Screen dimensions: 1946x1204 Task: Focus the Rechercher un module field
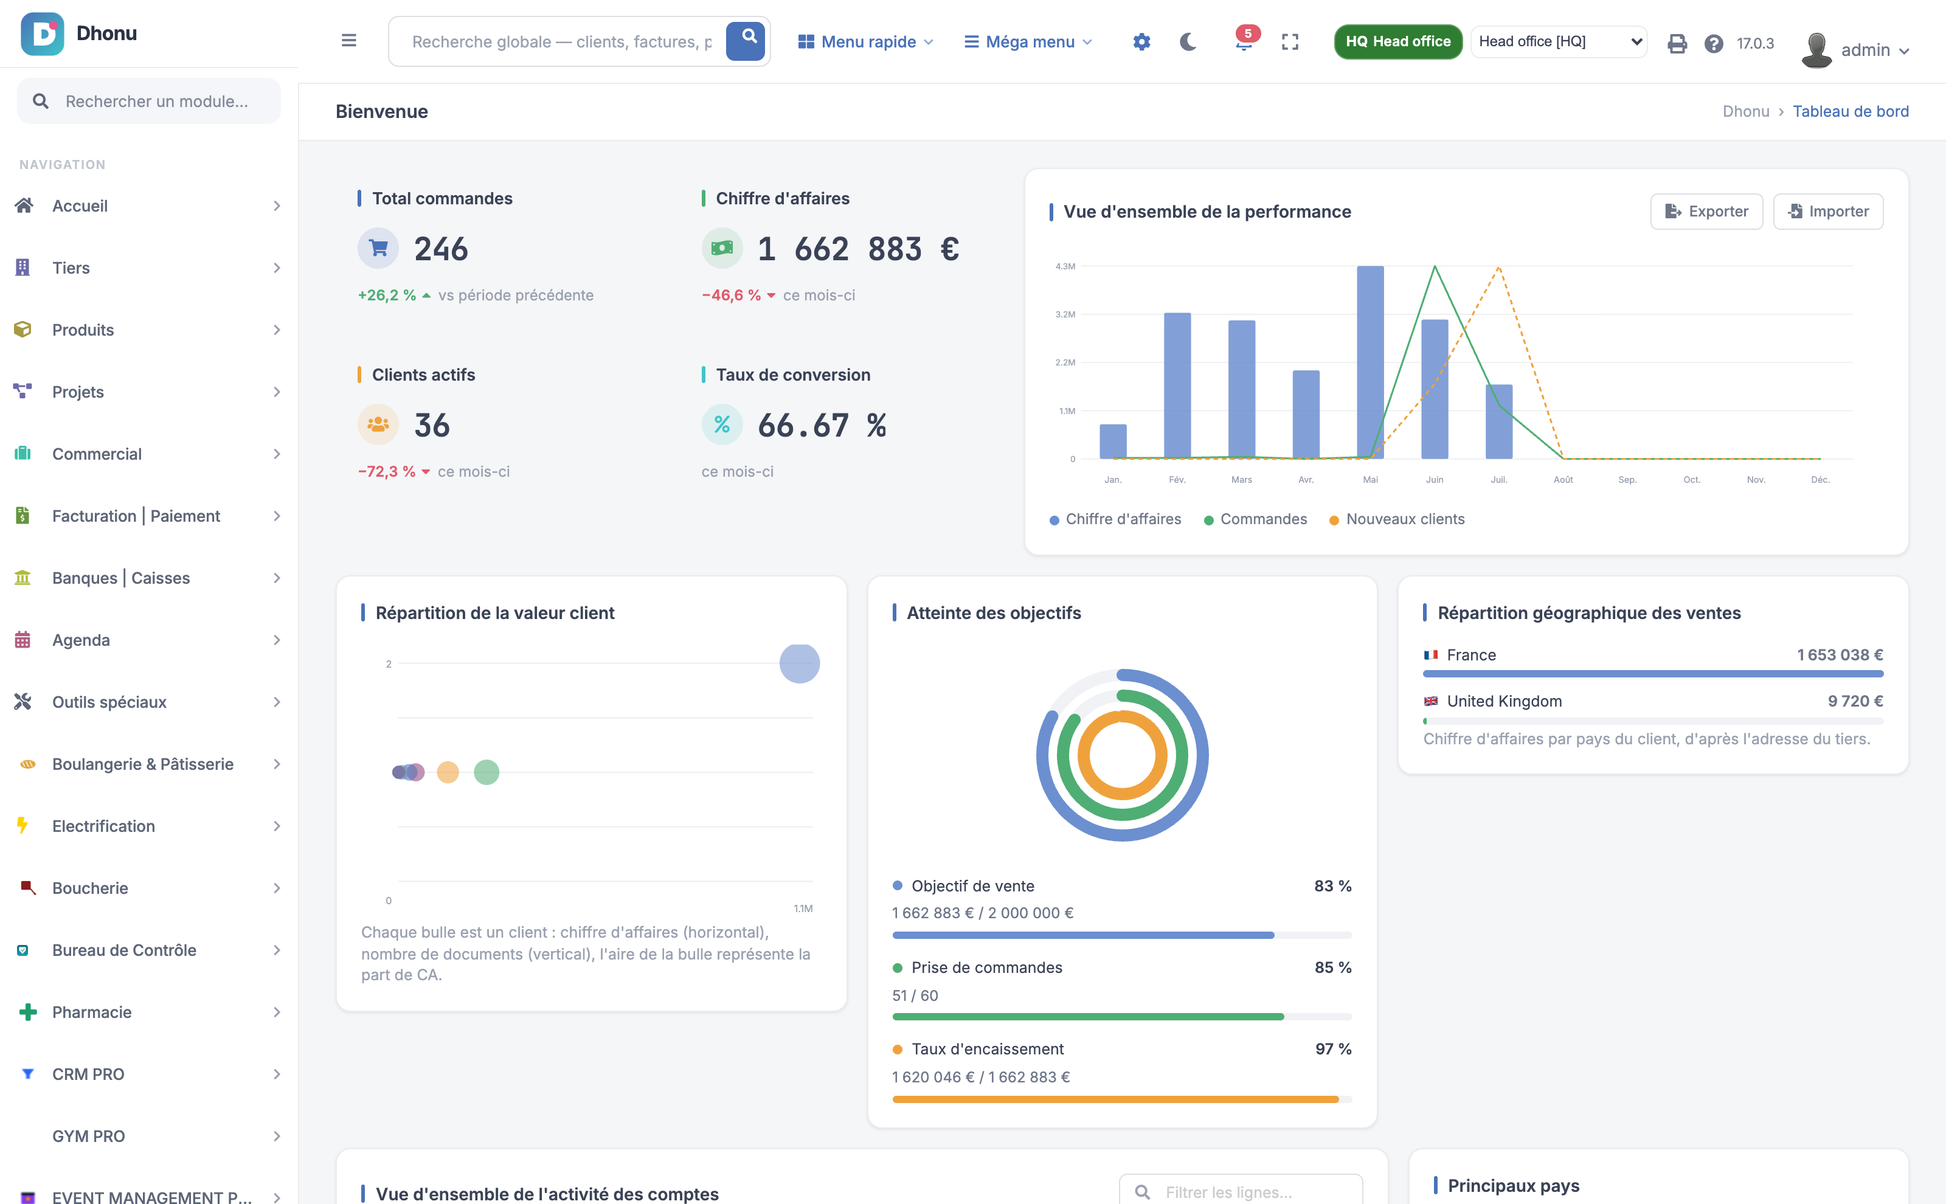tap(149, 101)
